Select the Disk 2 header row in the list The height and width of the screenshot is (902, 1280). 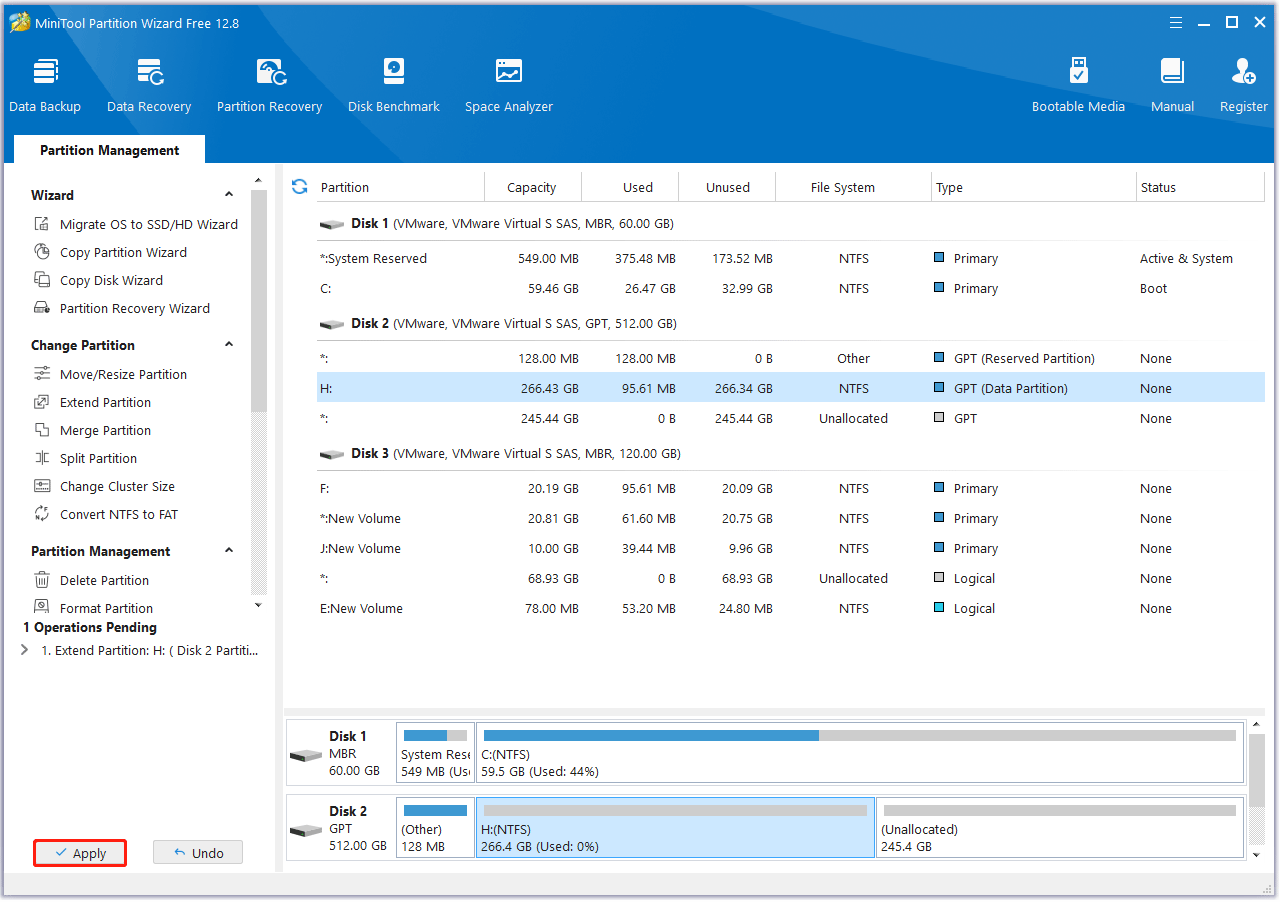(x=790, y=324)
